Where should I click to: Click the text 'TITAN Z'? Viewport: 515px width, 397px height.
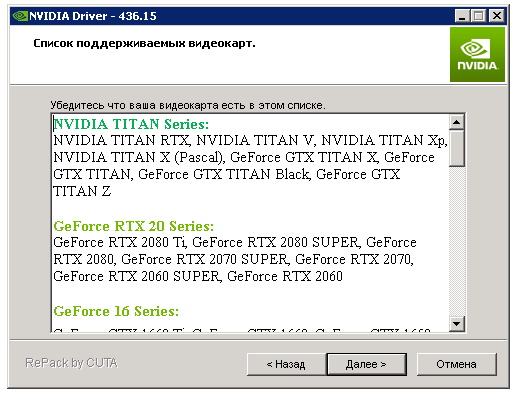(82, 192)
